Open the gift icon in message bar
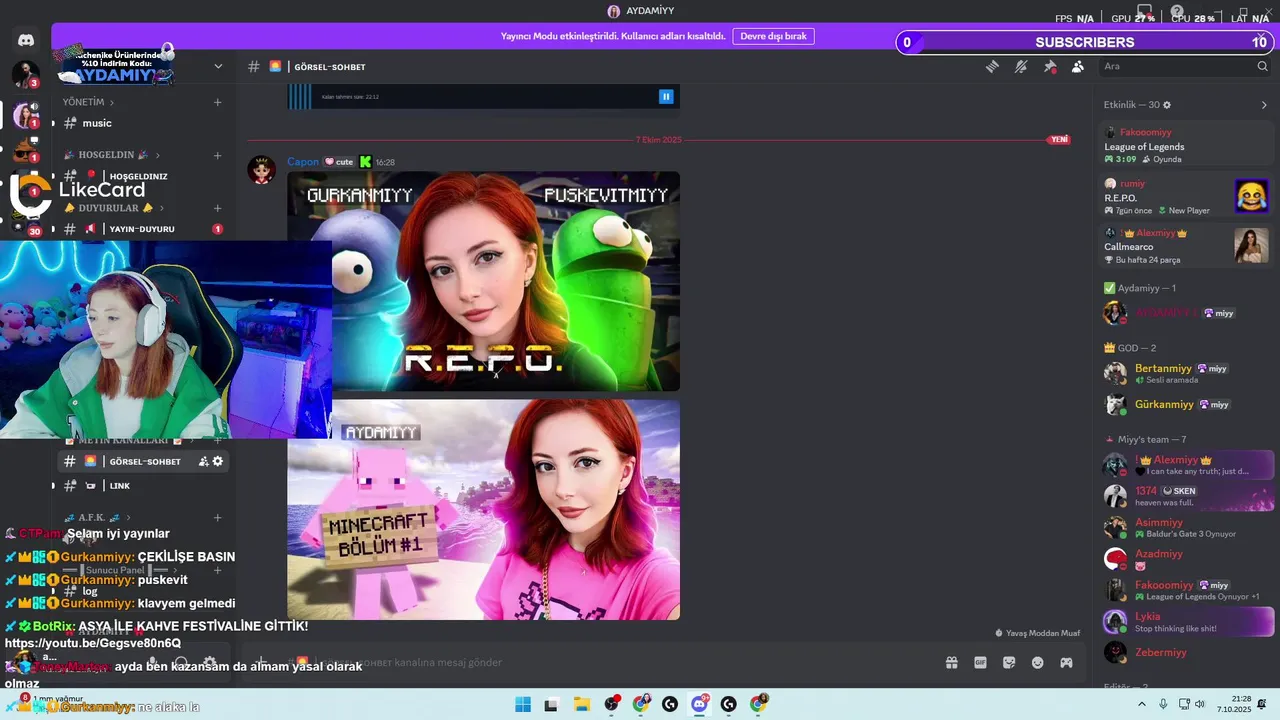Image resolution: width=1280 pixels, height=720 pixels. pos(951,662)
